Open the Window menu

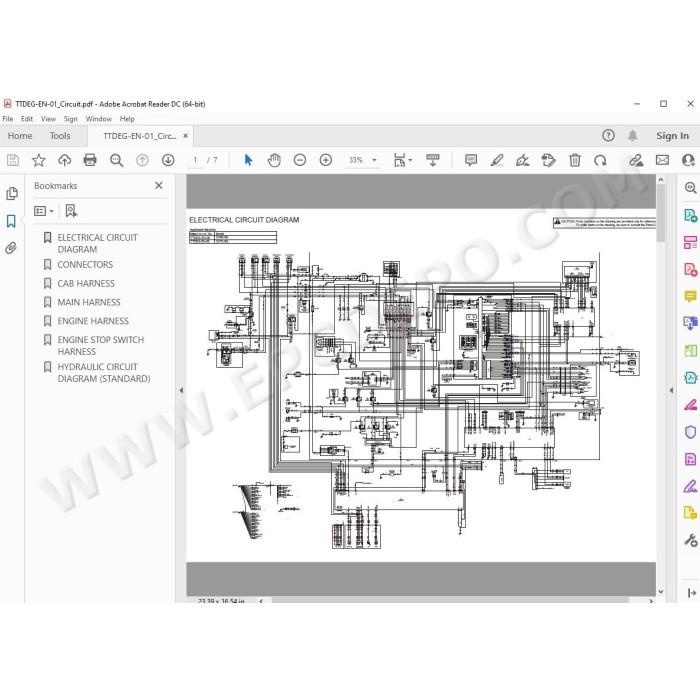tap(99, 119)
